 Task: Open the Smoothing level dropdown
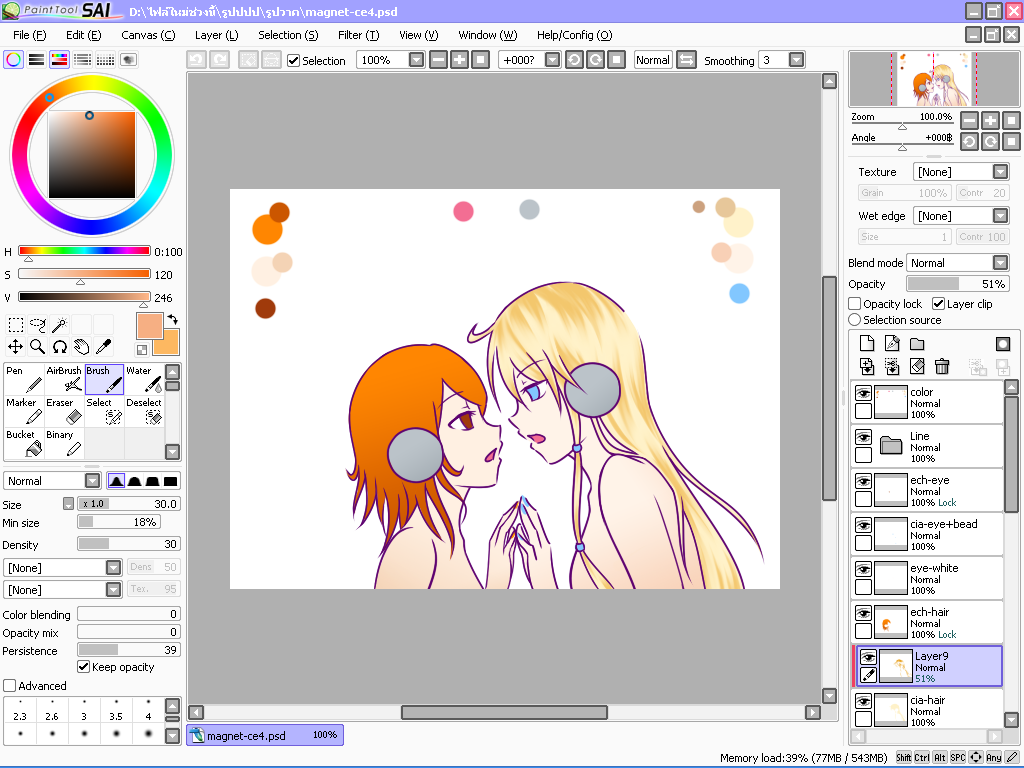tap(796, 60)
